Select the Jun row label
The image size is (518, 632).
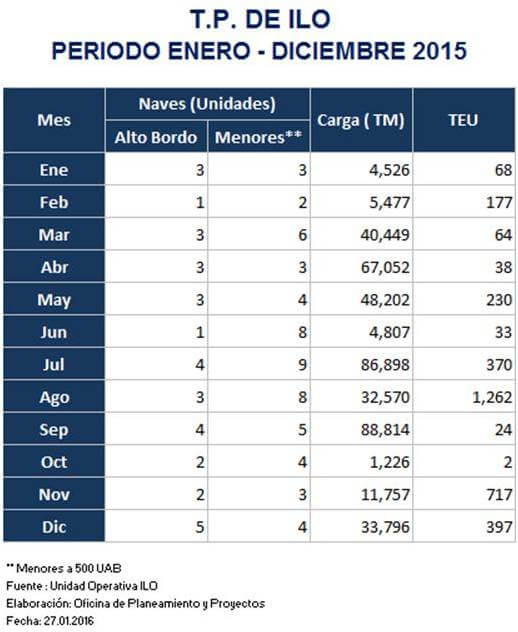(x=54, y=332)
